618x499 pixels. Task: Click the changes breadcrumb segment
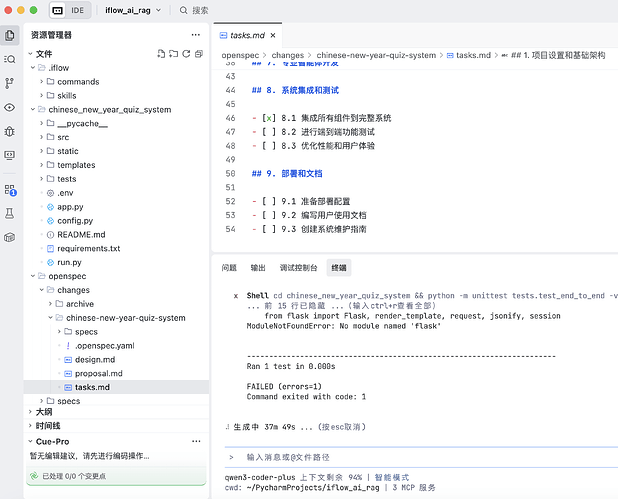pyautogui.click(x=288, y=55)
